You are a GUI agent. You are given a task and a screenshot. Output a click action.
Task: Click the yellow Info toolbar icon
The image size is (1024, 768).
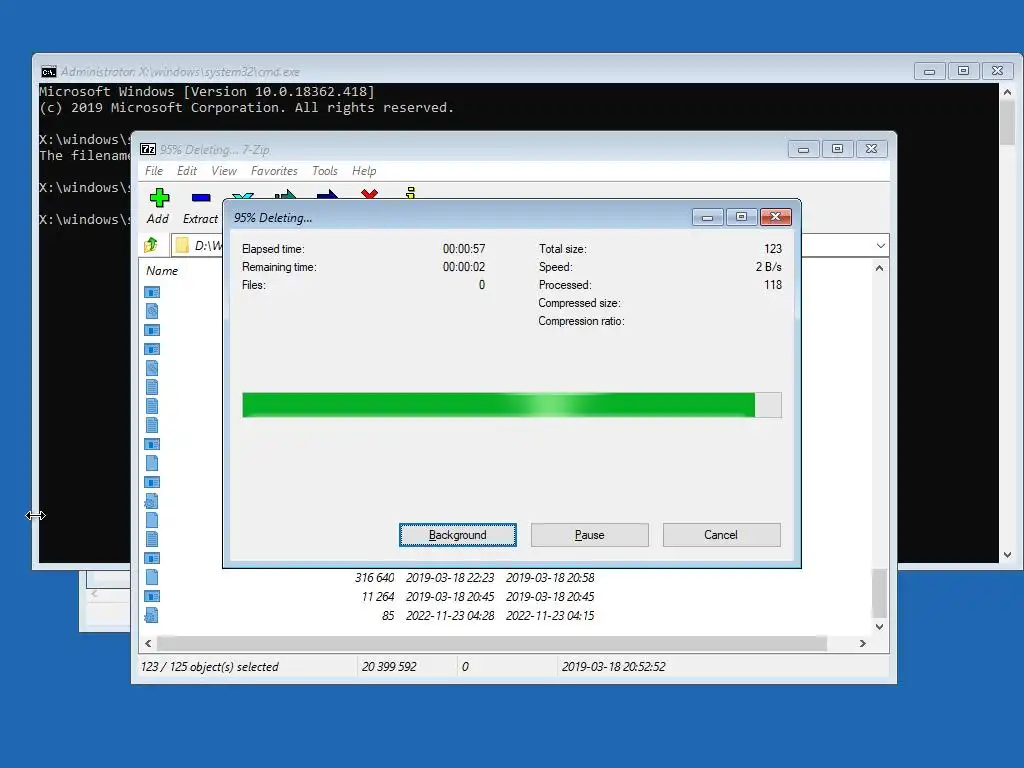coord(411,193)
